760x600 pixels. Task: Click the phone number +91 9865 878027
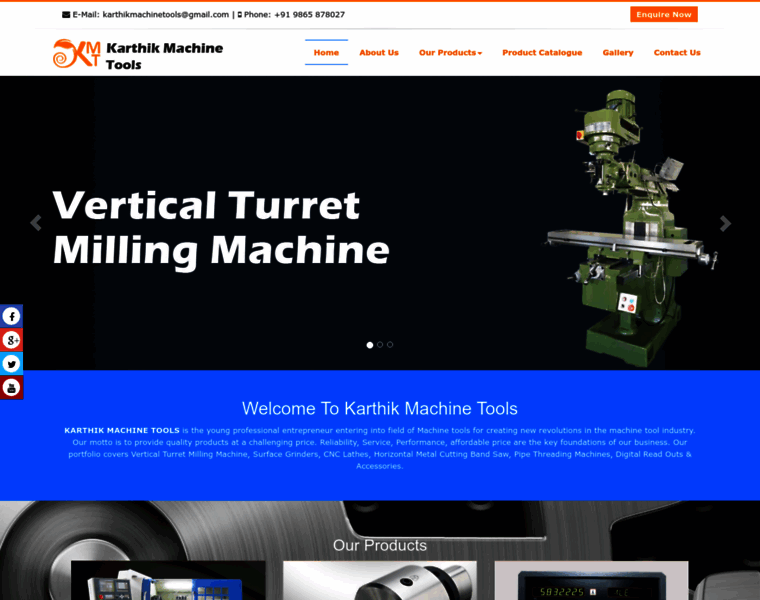(x=310, y=15)
